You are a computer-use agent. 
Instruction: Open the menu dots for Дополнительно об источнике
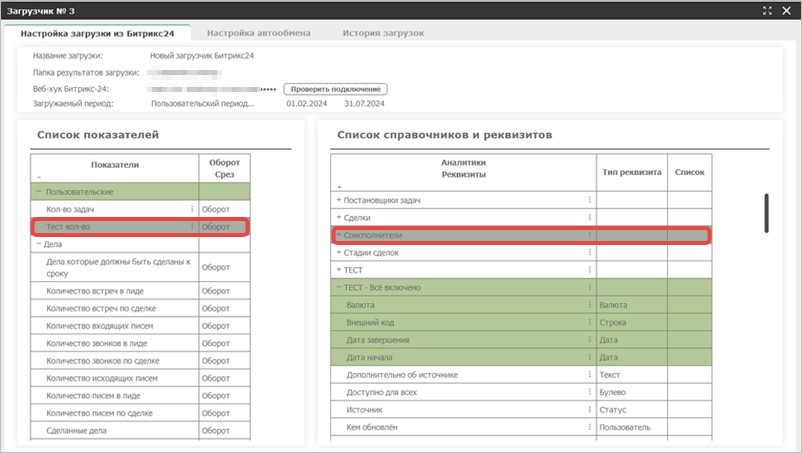click(590, 374)
